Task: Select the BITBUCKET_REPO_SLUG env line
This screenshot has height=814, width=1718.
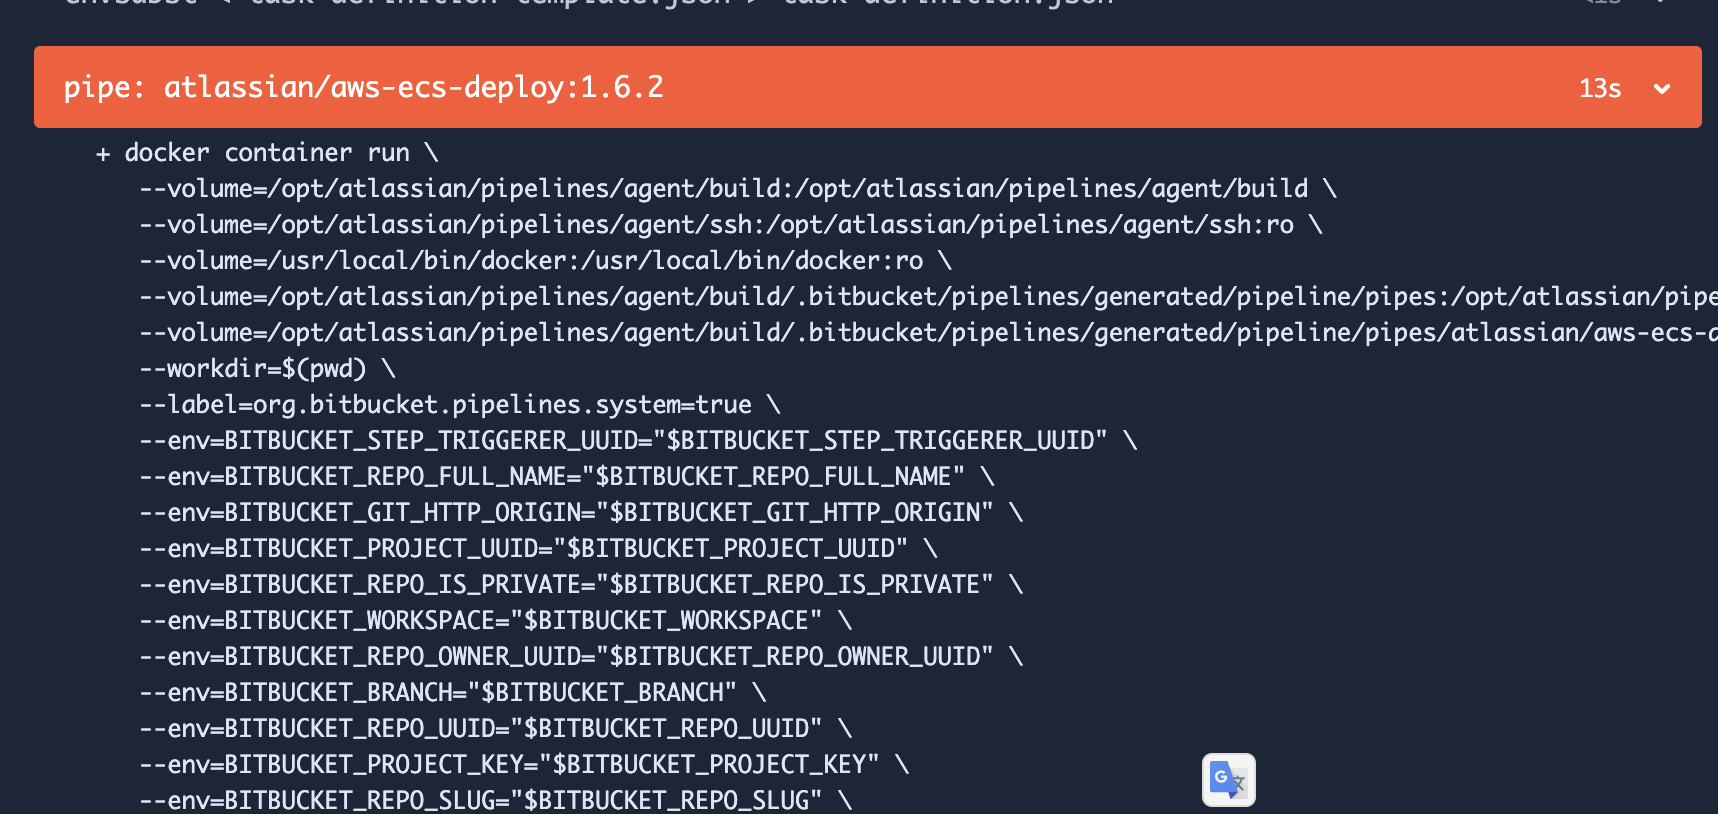Action: [496, 800]
